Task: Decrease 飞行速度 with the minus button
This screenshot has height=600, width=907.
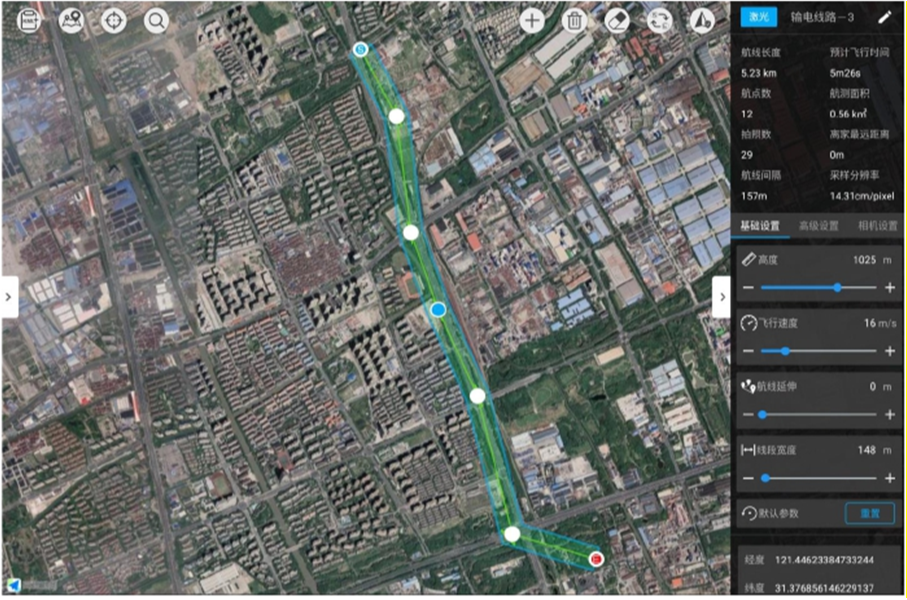Action: (x=749, y=351)
